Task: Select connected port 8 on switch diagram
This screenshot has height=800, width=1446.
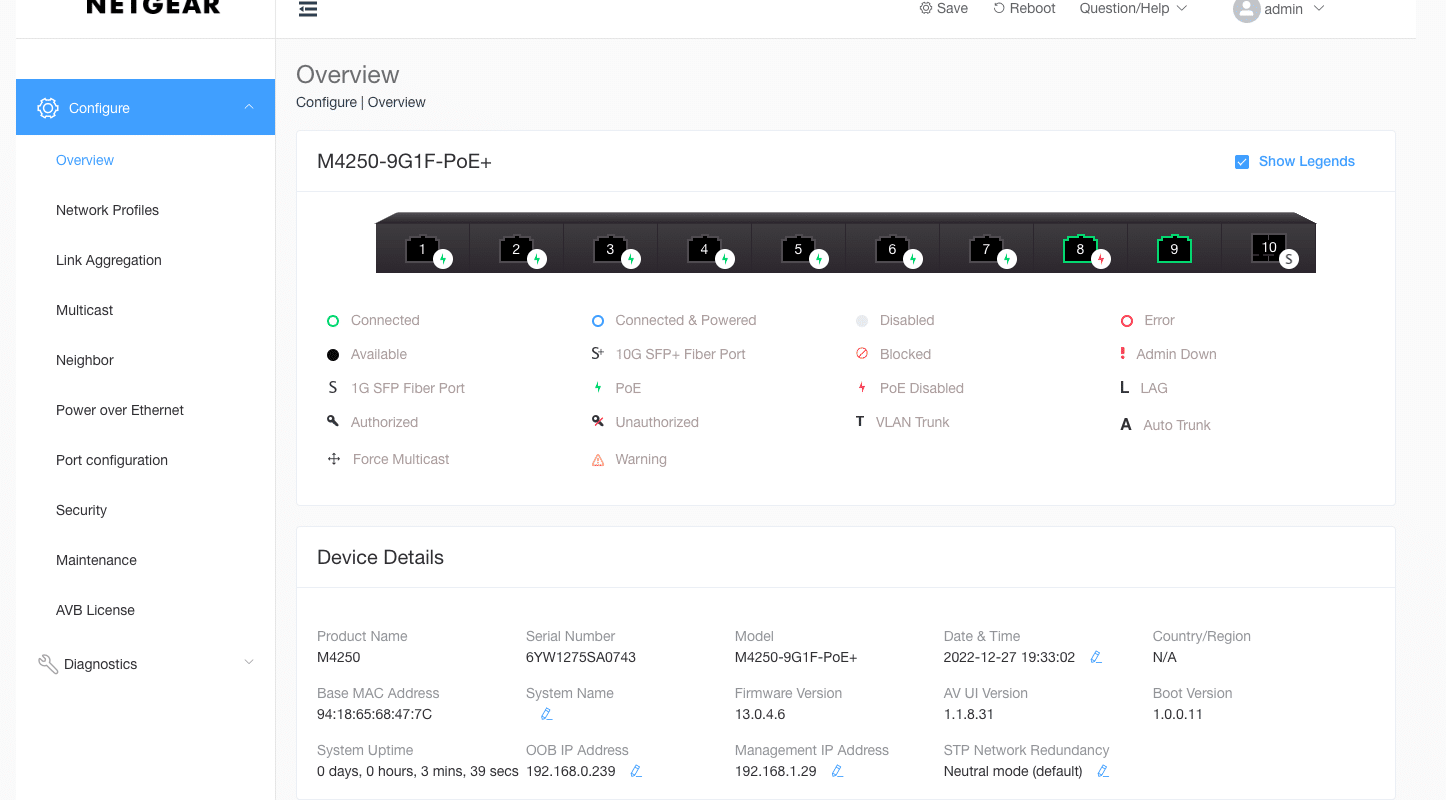Action: tap(1080, 249)
